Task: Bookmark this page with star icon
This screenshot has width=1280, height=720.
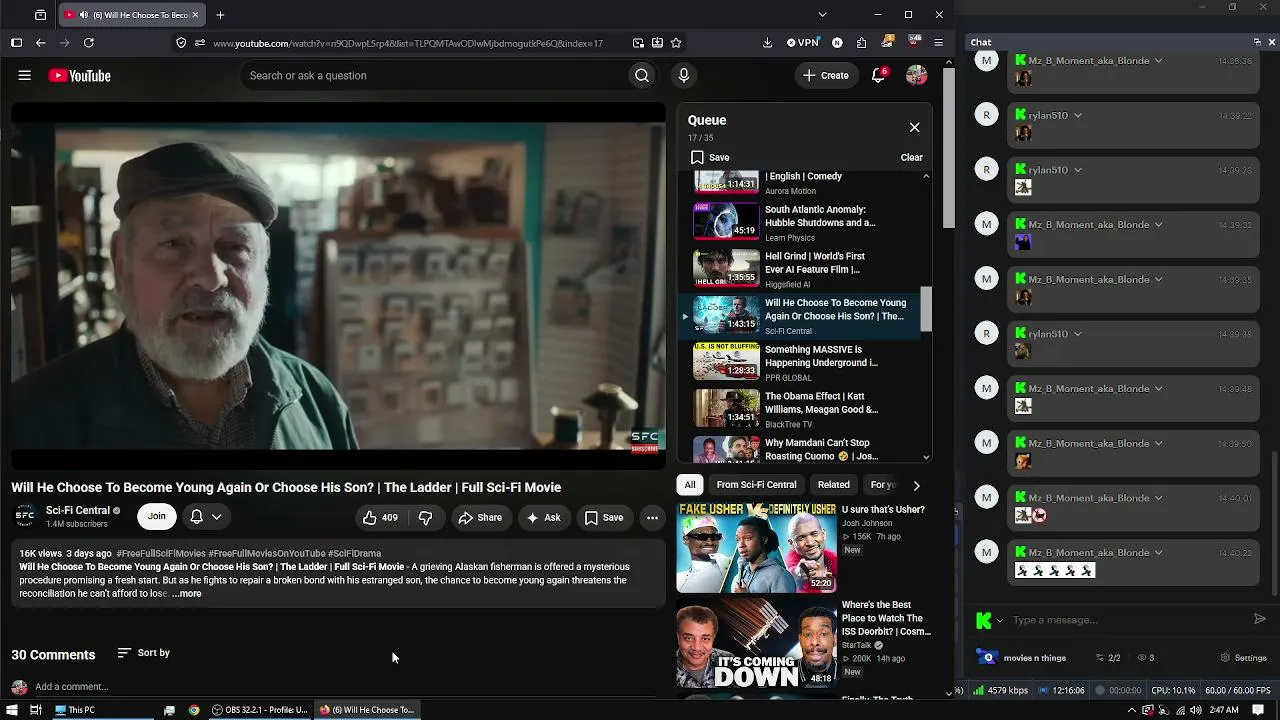Action: coord(676,43)
